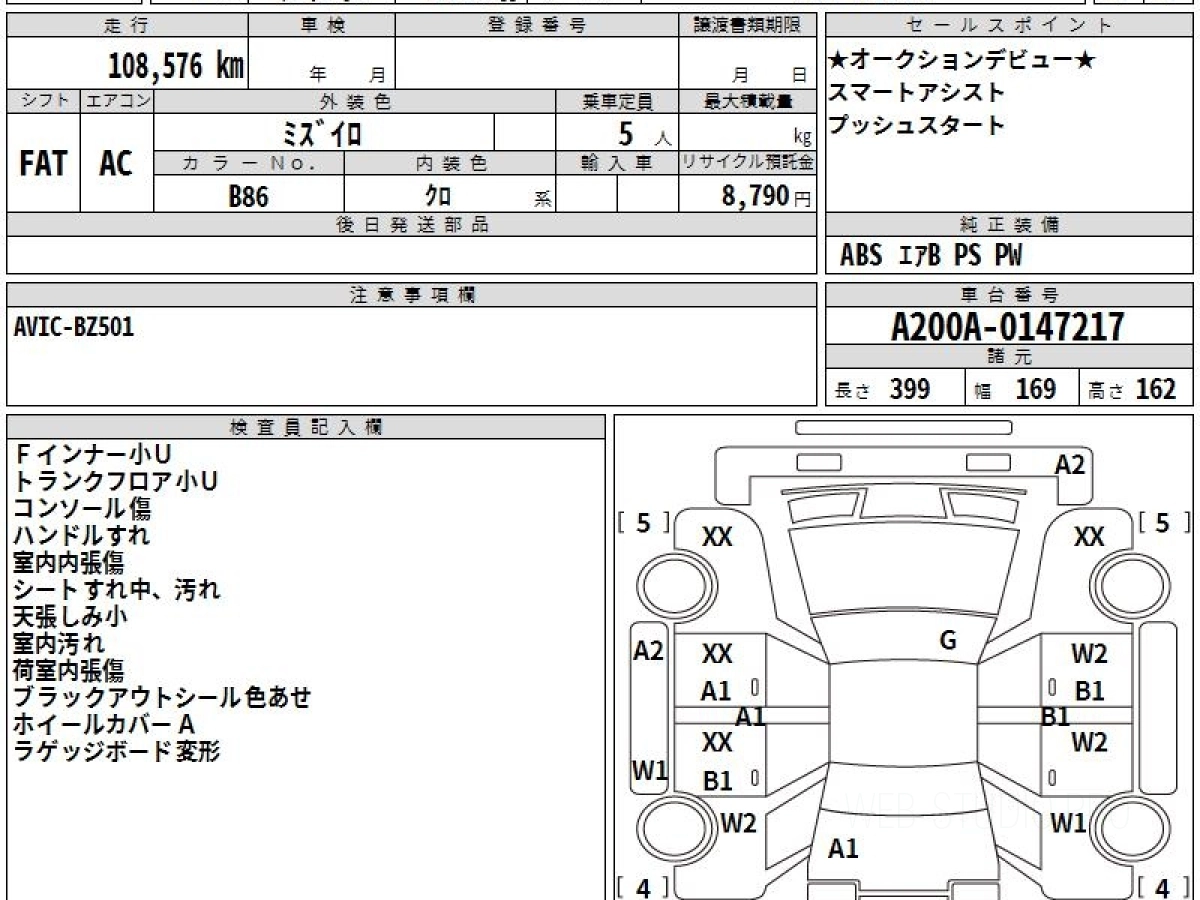Click the width value 169
This screenshot has height=900, width=1200.
(1035, 389)
